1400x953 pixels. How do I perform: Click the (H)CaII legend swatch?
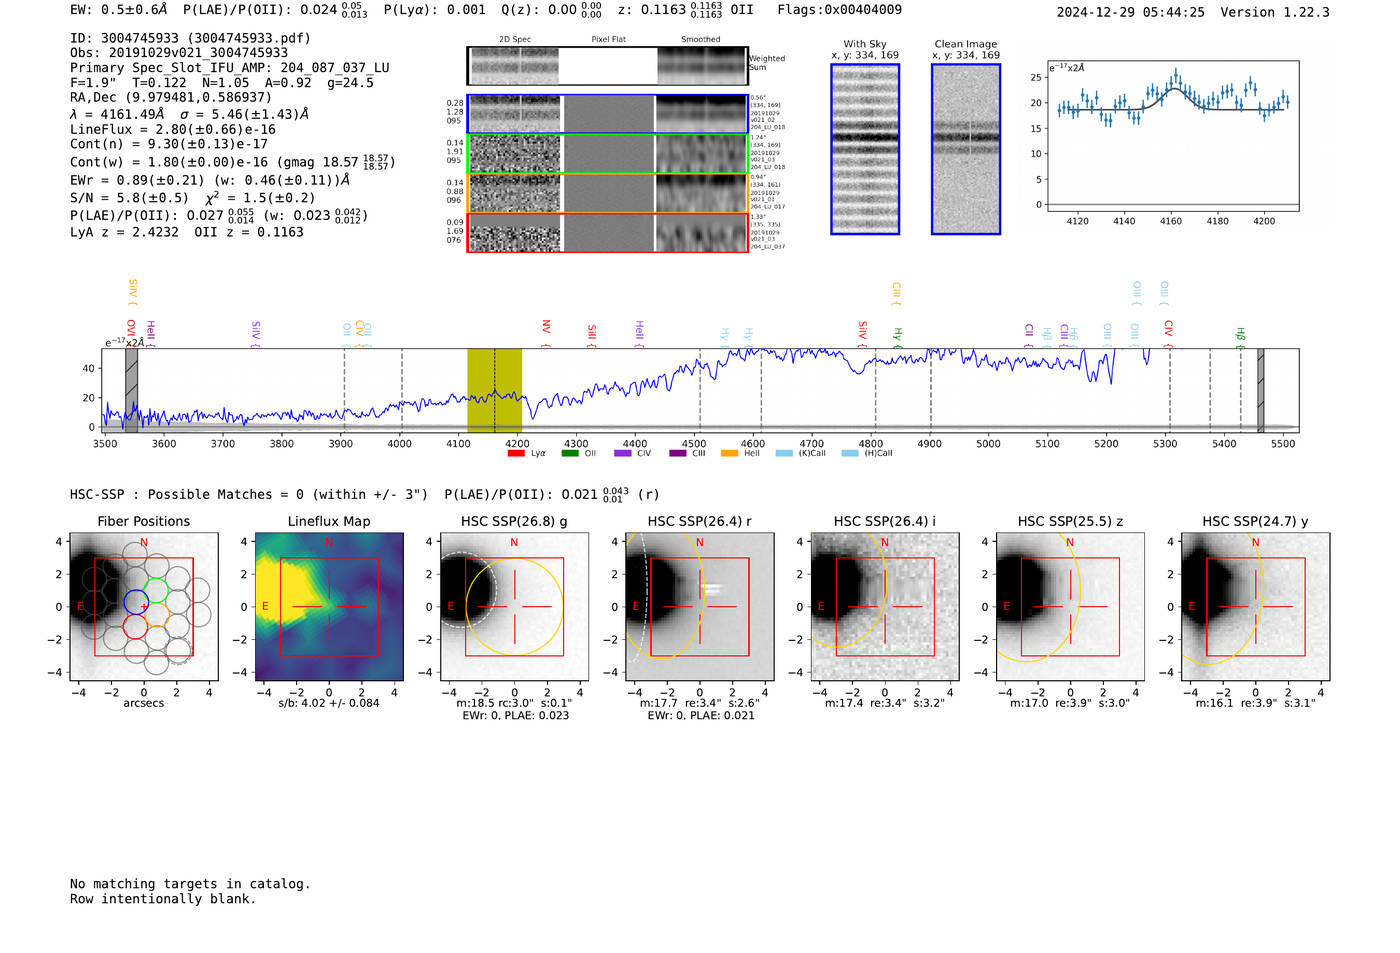[850, 453]
